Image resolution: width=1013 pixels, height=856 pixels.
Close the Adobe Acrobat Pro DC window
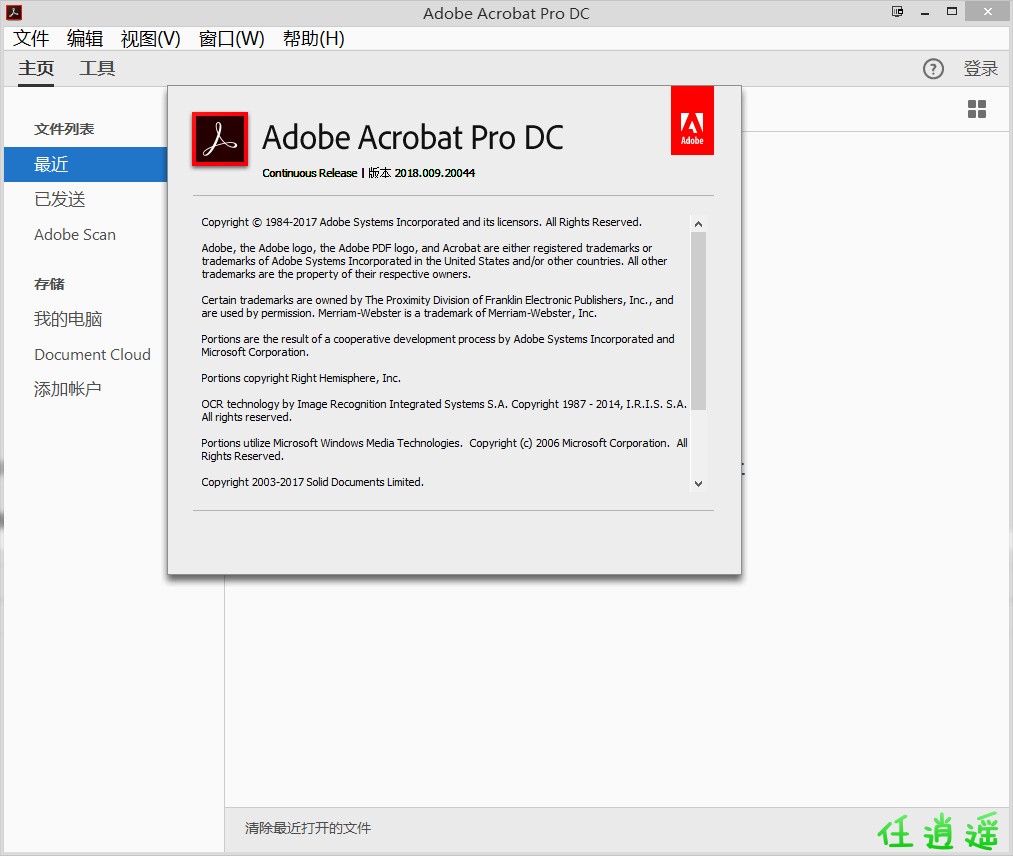988,11
